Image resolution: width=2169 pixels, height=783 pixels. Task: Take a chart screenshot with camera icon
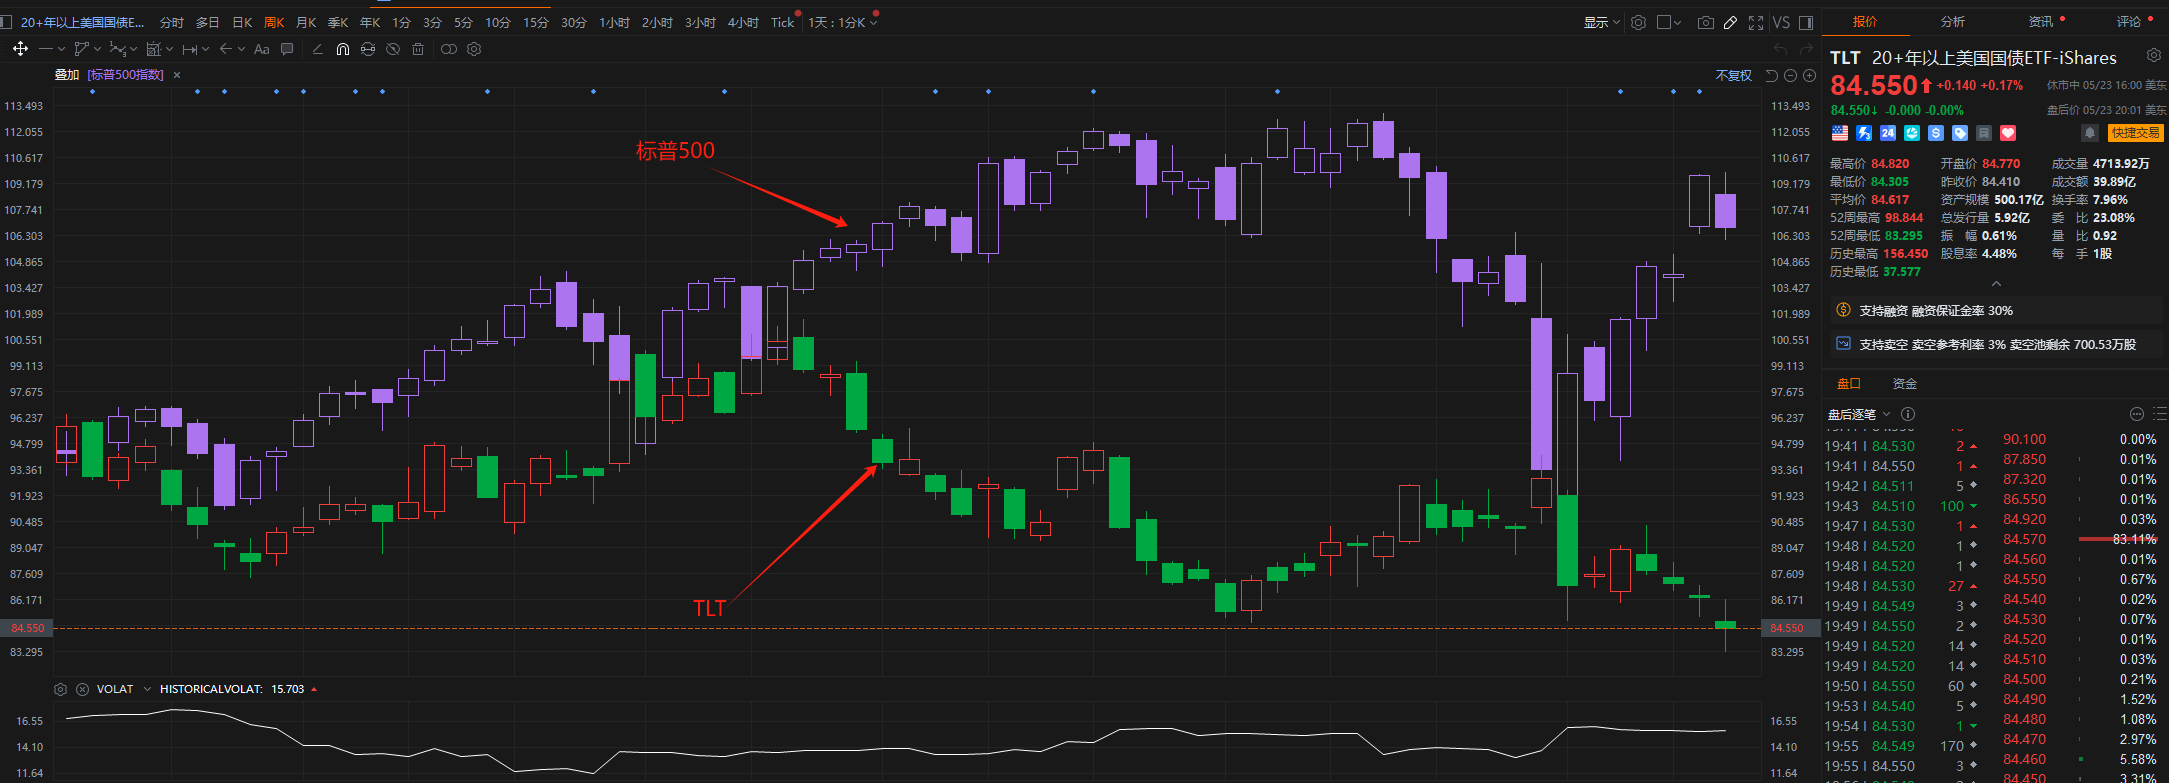pyautogui.click(x=1706, y=22)
